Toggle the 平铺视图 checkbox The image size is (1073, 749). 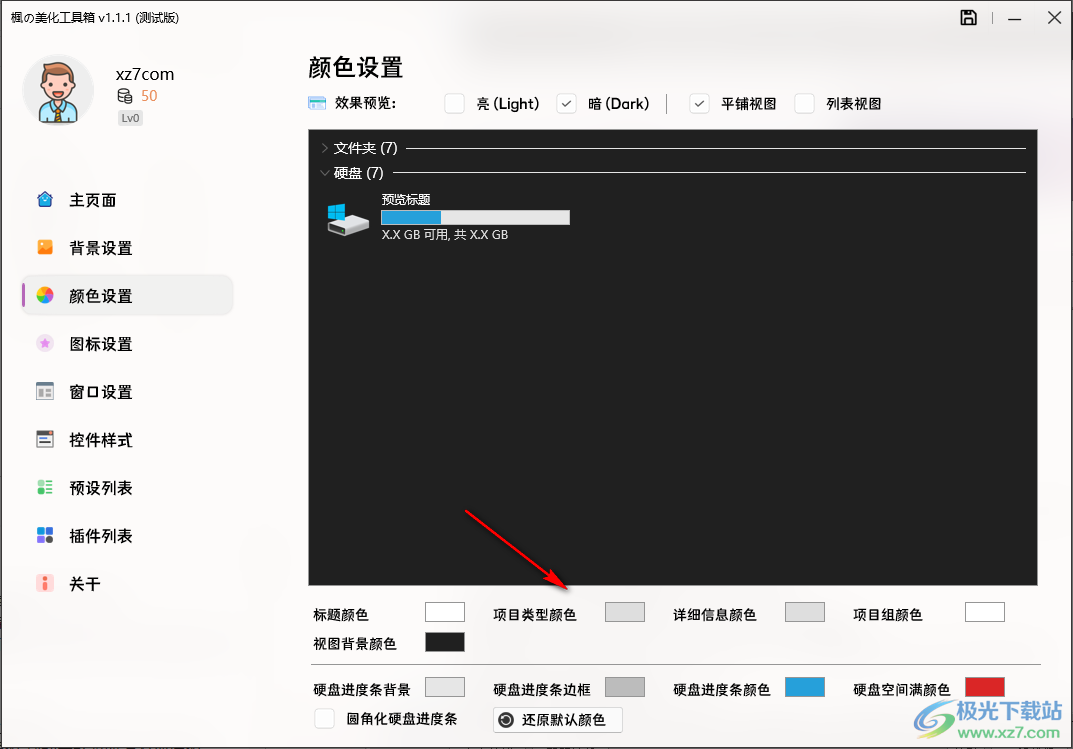(699, 104)
